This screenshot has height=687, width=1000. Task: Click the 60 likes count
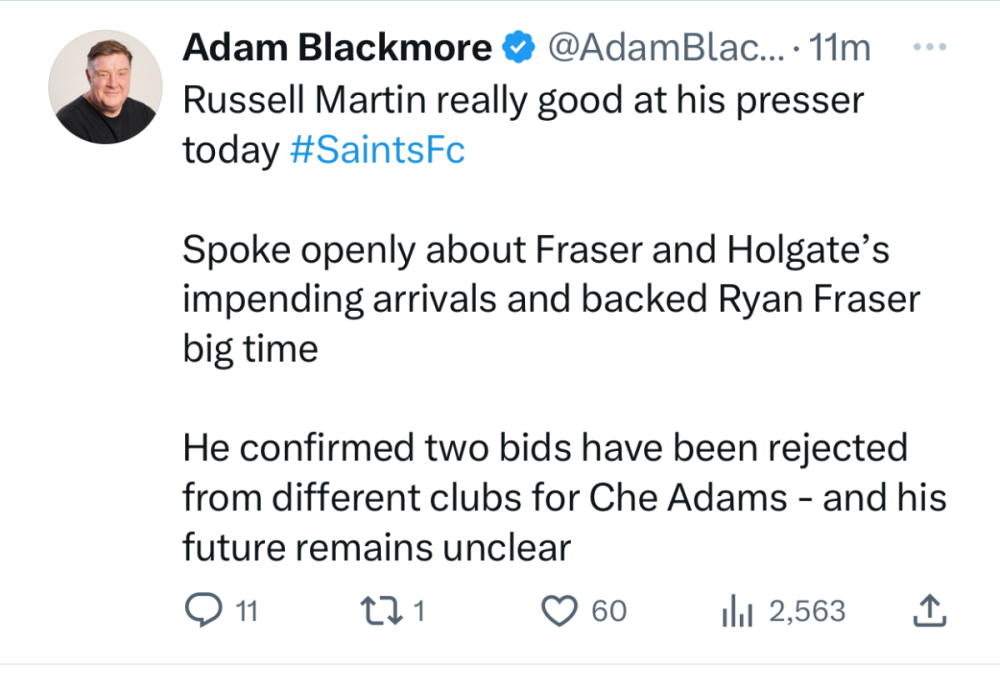(x=609, y=611)
